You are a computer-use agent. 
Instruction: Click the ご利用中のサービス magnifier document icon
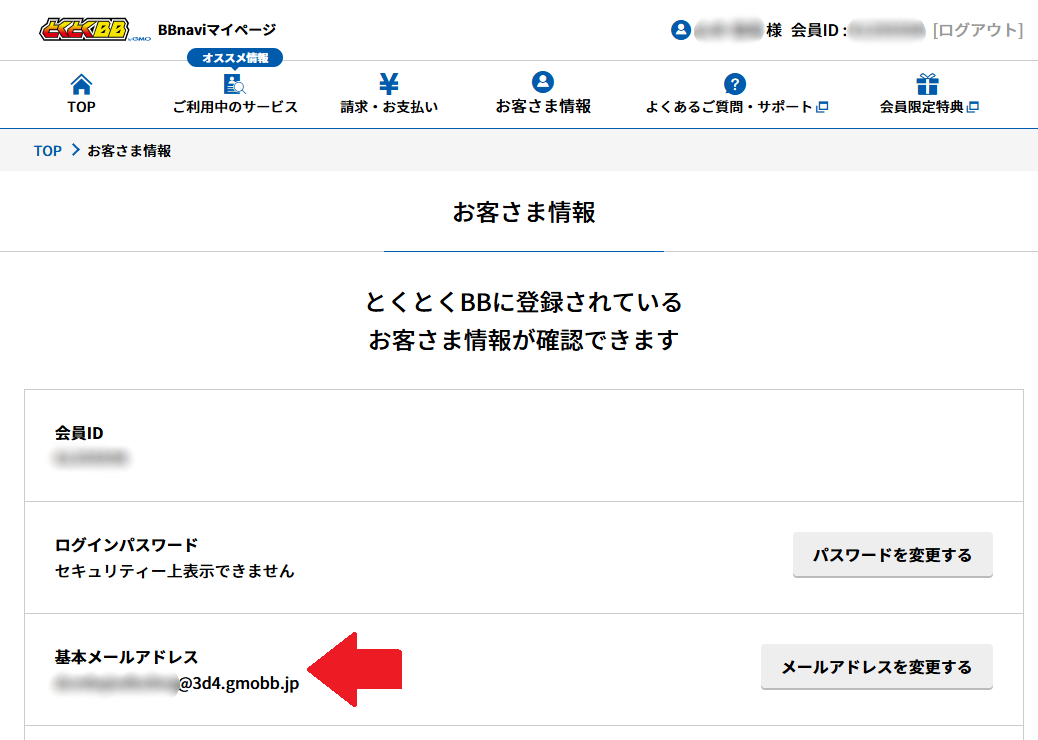point(234,84)
